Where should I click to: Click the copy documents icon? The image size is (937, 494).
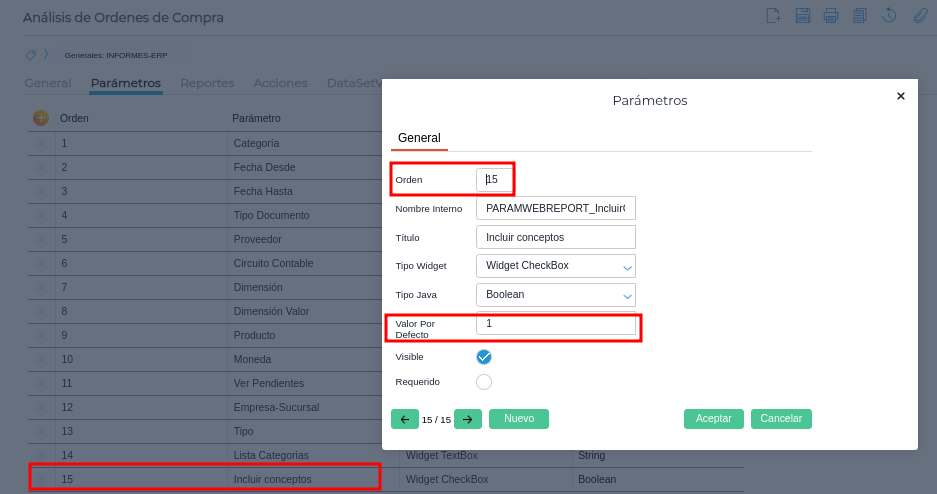tap(860, 15)
